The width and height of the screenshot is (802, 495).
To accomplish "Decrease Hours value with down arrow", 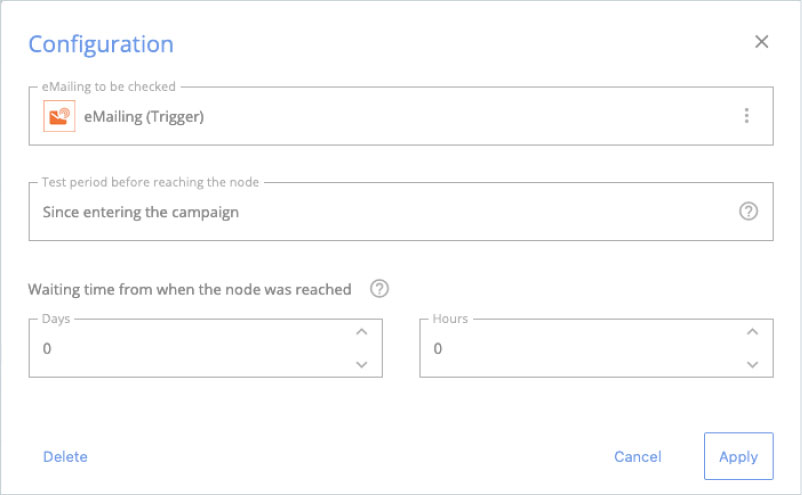I will (x=753, y=364).
